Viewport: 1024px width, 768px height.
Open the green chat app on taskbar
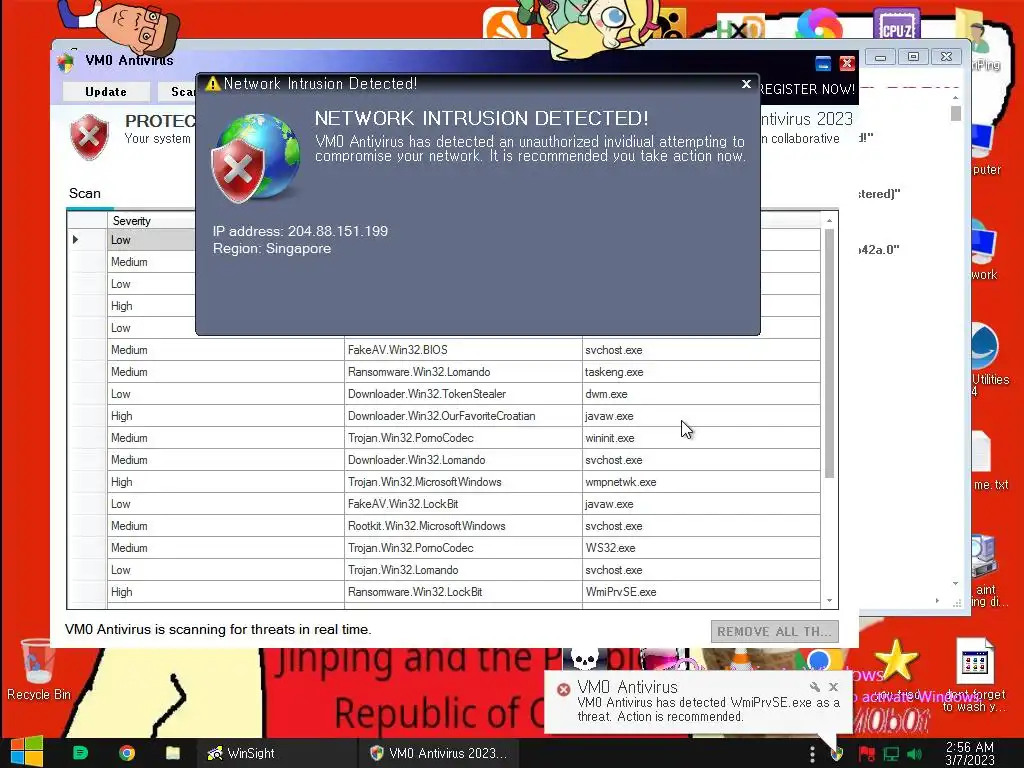(x=80, y=753)
